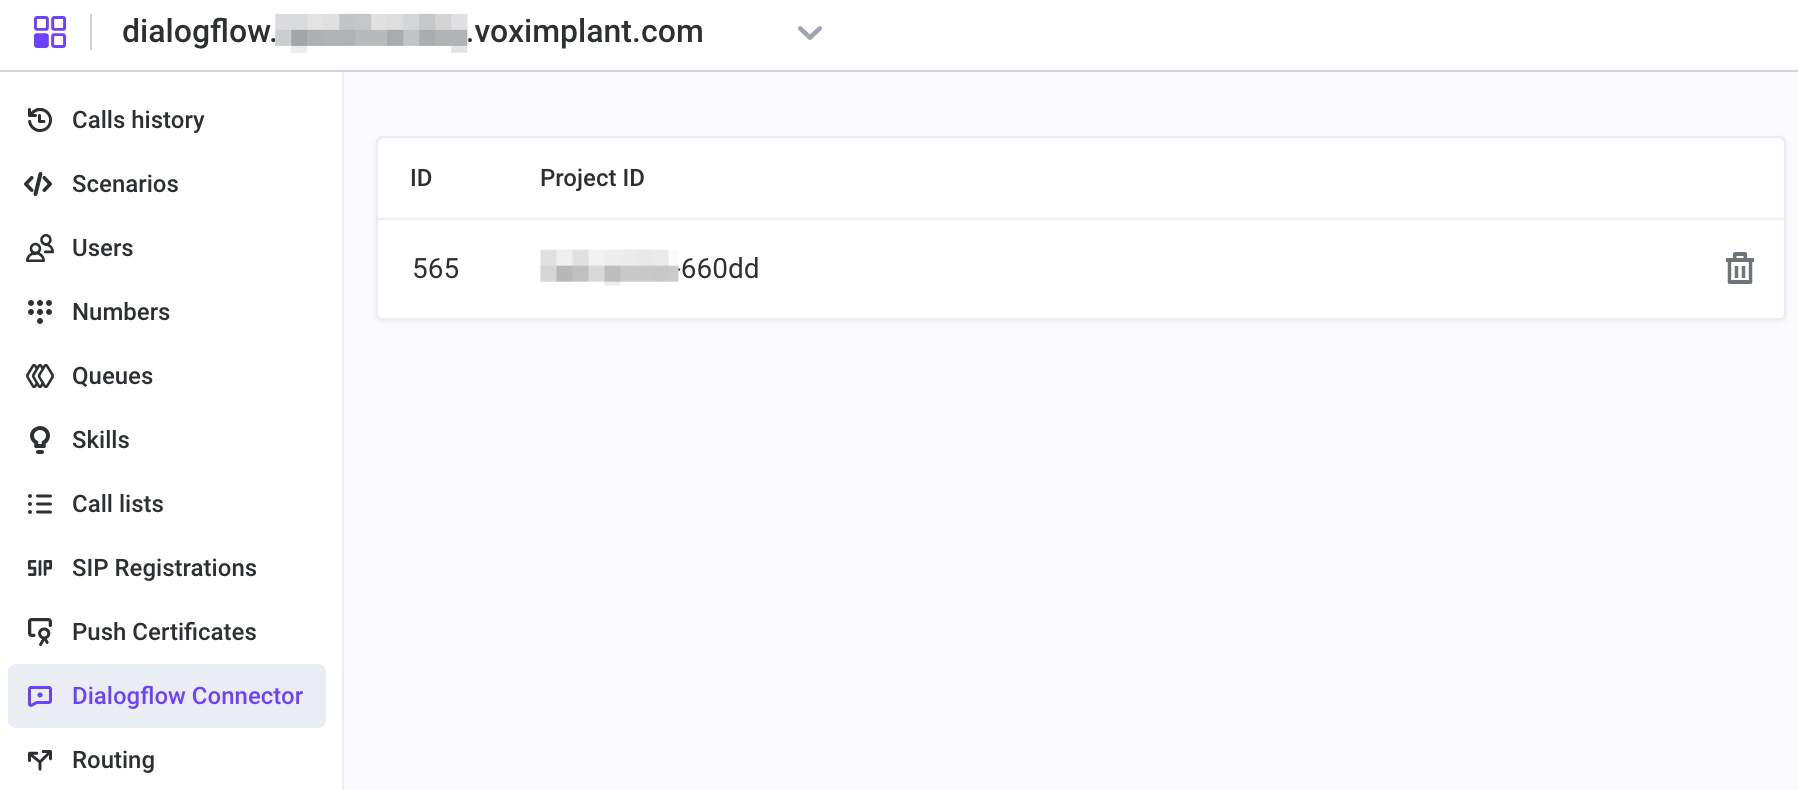Select the SIP Registrations icon
This screenshot has height=790, width=1798.
tap(40, 568)
